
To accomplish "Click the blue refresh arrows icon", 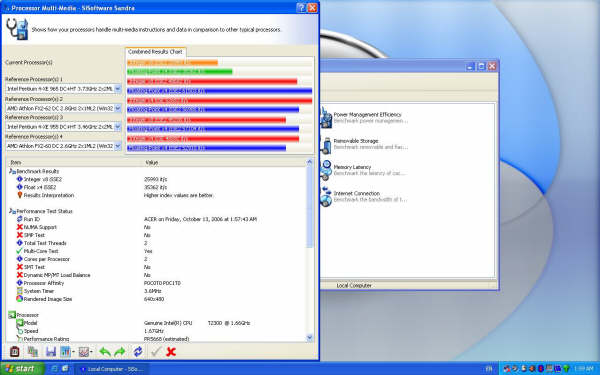I will (x=138, y=351).
